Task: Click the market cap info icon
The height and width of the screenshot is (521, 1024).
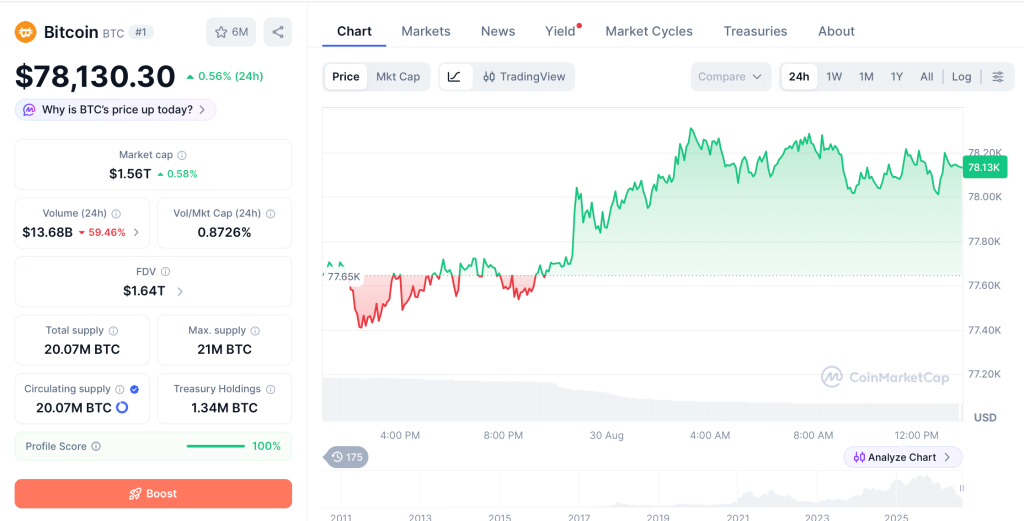Action: (x=182, y=155)
